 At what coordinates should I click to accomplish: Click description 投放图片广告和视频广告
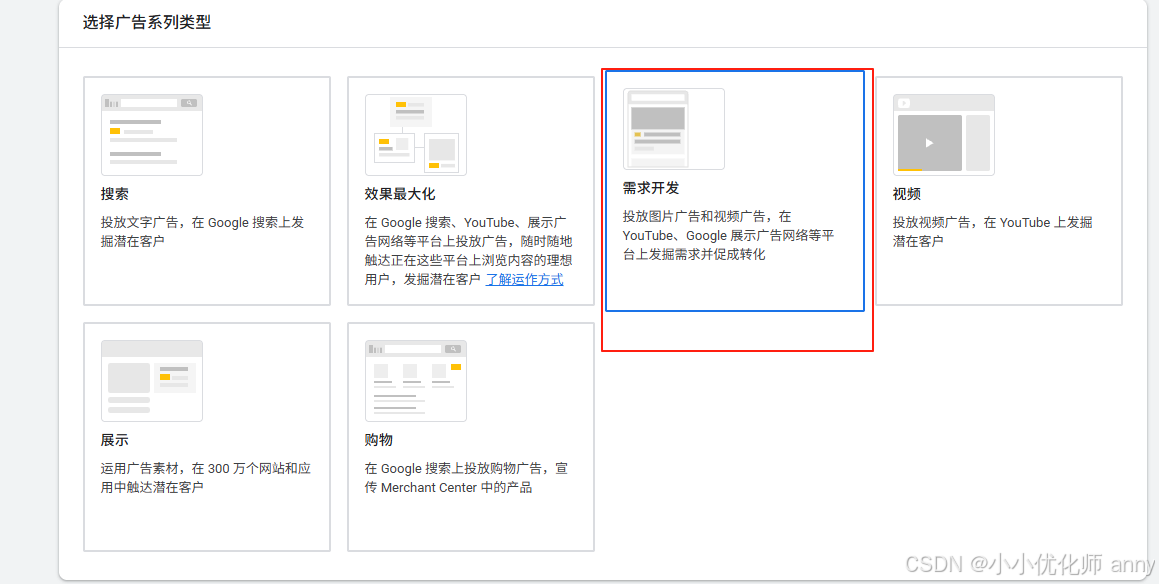(729, 235)
